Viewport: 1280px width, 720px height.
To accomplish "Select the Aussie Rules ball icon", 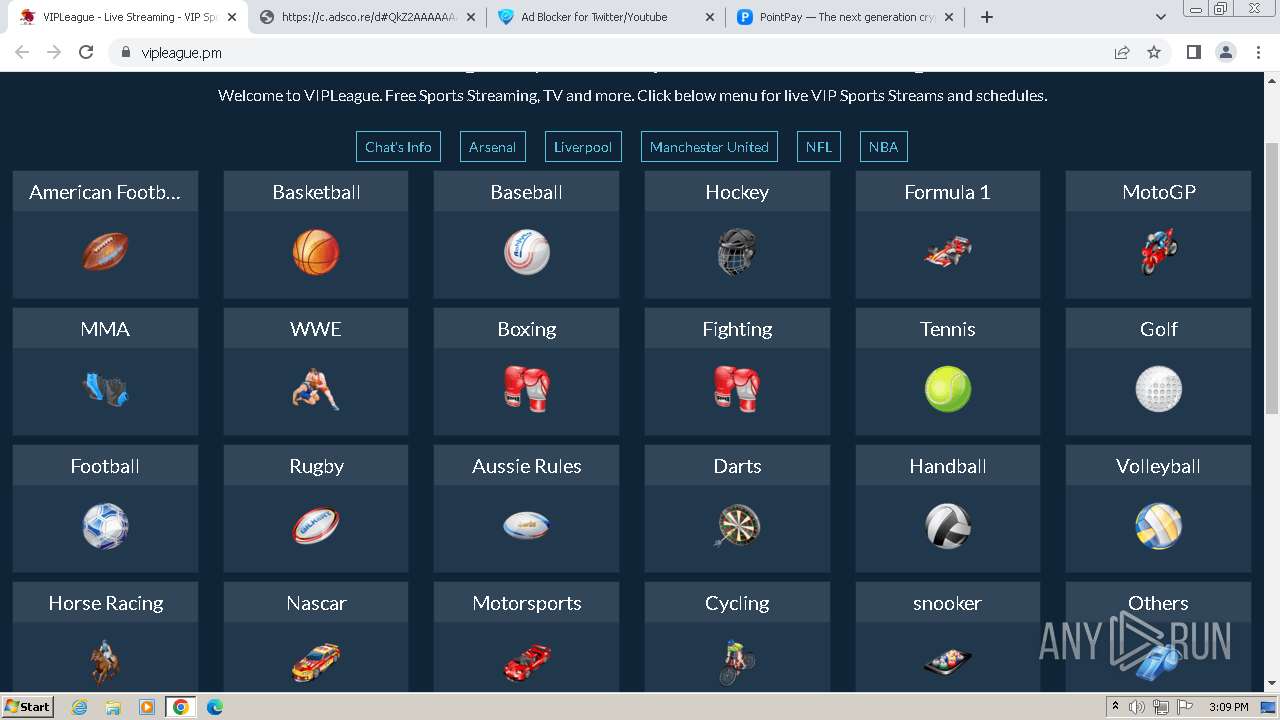I will [527, 526].
